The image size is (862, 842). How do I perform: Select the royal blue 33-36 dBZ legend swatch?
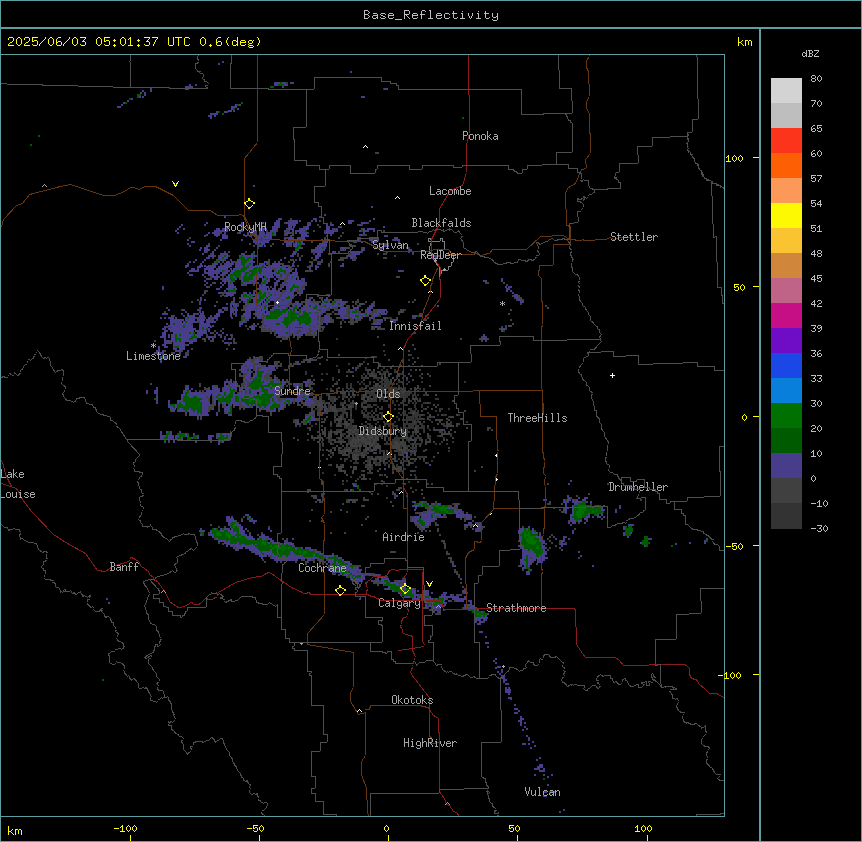786,365
